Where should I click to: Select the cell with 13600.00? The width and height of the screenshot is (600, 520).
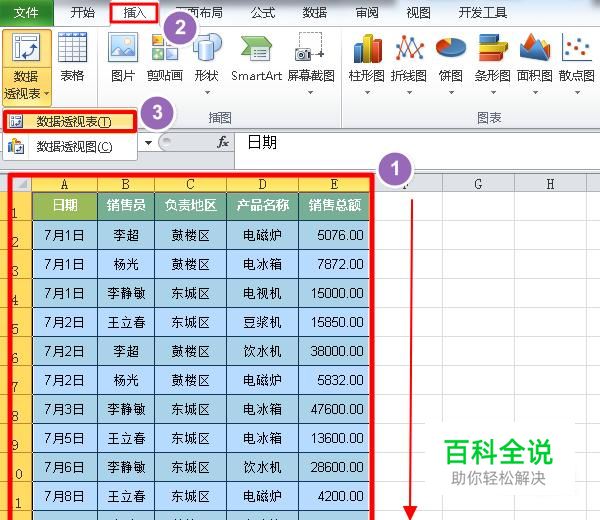tap(334, 438)
